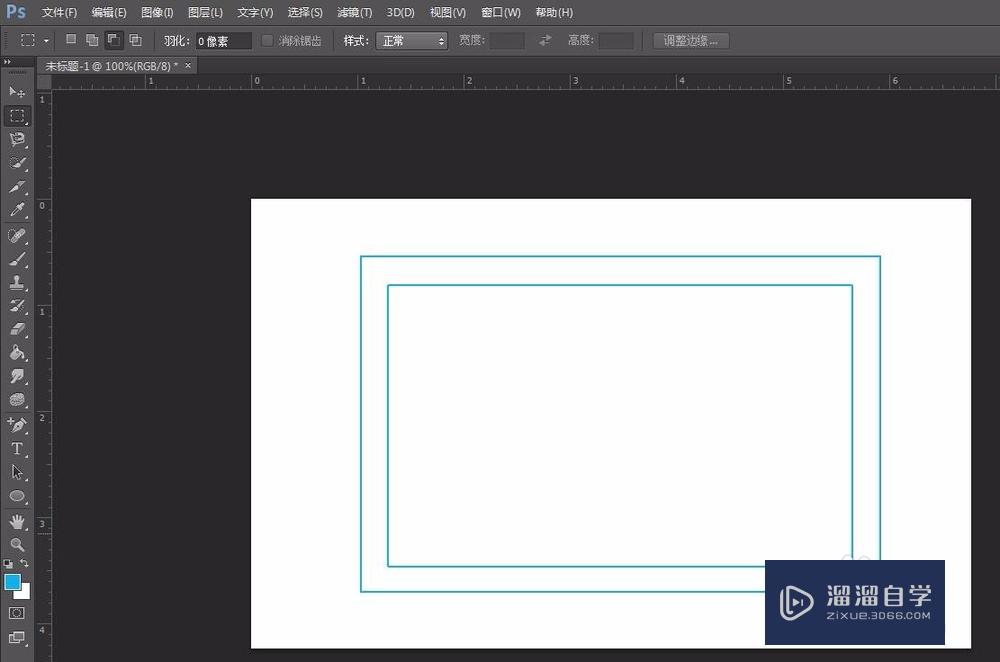
Task: Select the Lasso tool
Action: coord(17,139)
